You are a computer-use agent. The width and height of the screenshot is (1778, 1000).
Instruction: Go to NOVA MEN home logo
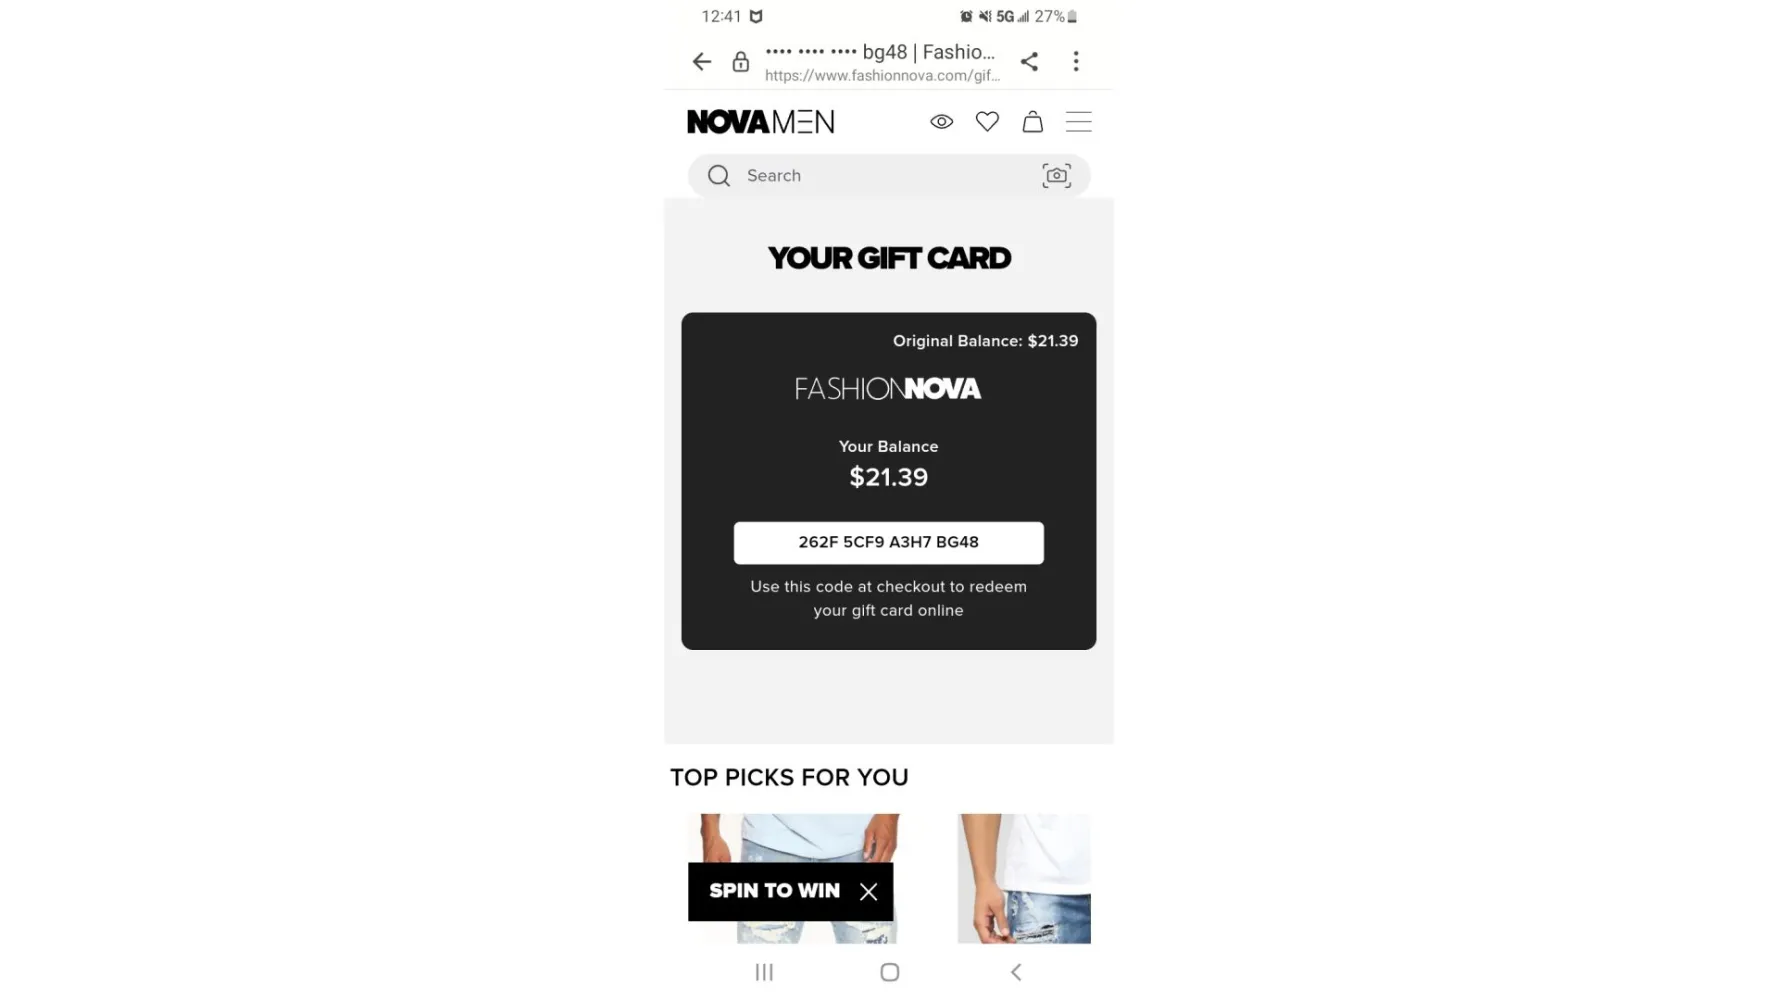tap(760, 122)
